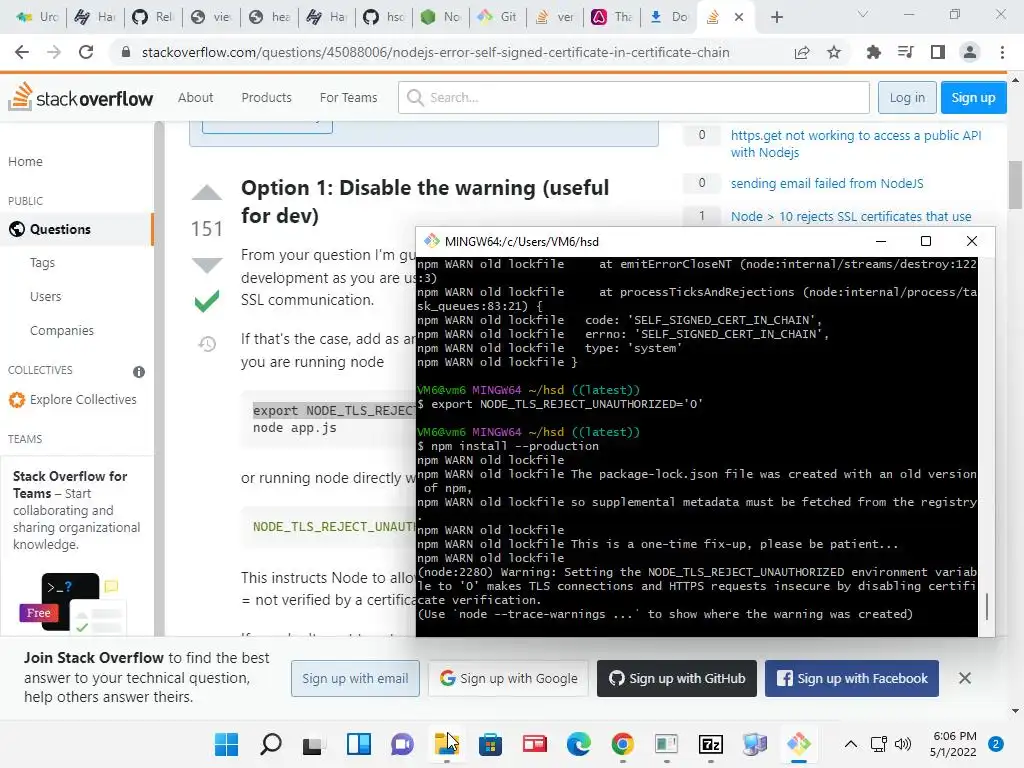The width and height of the screenshot is (1024, 768).
Task: Open the Widgets taskbar icon
Action: (359, 744)
